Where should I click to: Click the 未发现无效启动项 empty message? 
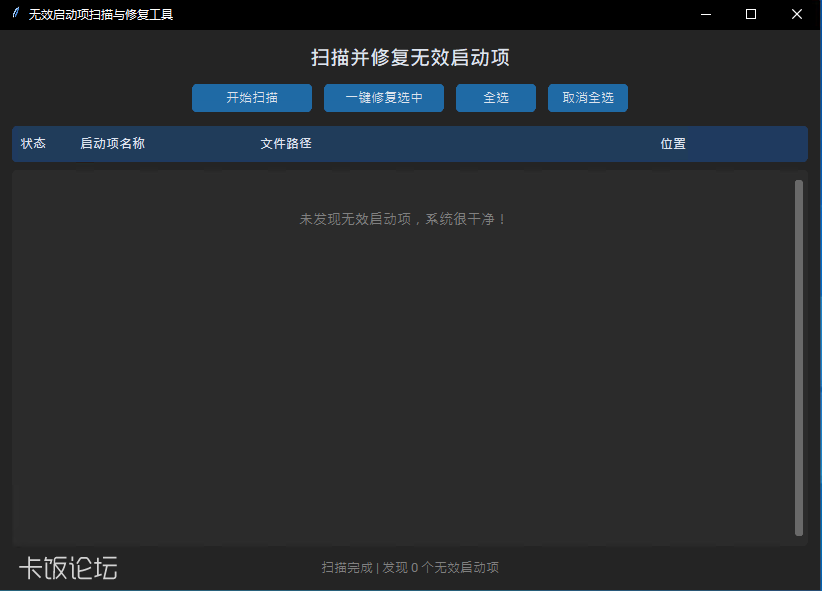(x=403, y=219)
